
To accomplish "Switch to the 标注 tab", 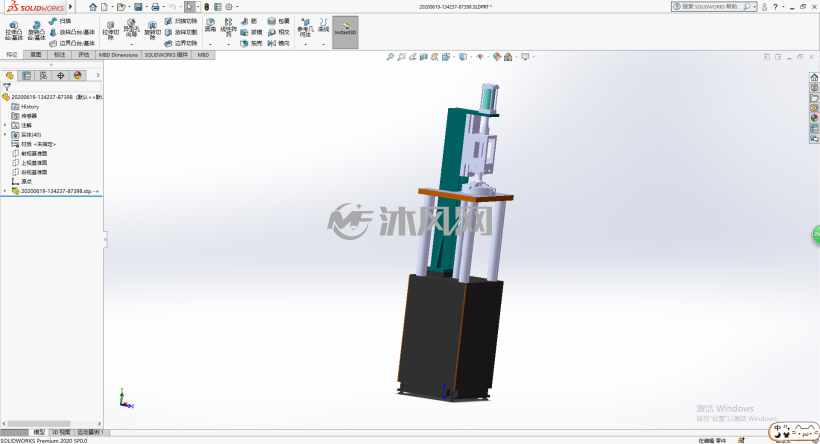I will (60, 54).
